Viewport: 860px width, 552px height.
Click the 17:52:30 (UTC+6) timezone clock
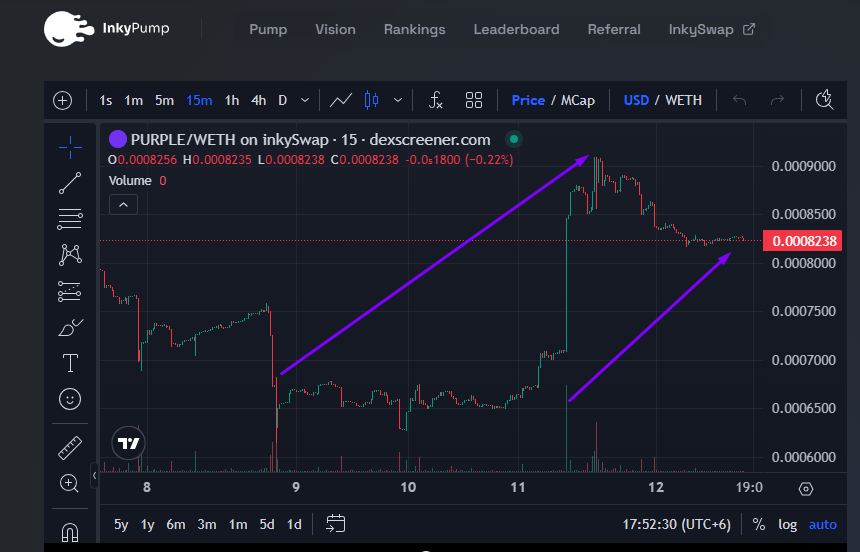[x=676, y=525]
